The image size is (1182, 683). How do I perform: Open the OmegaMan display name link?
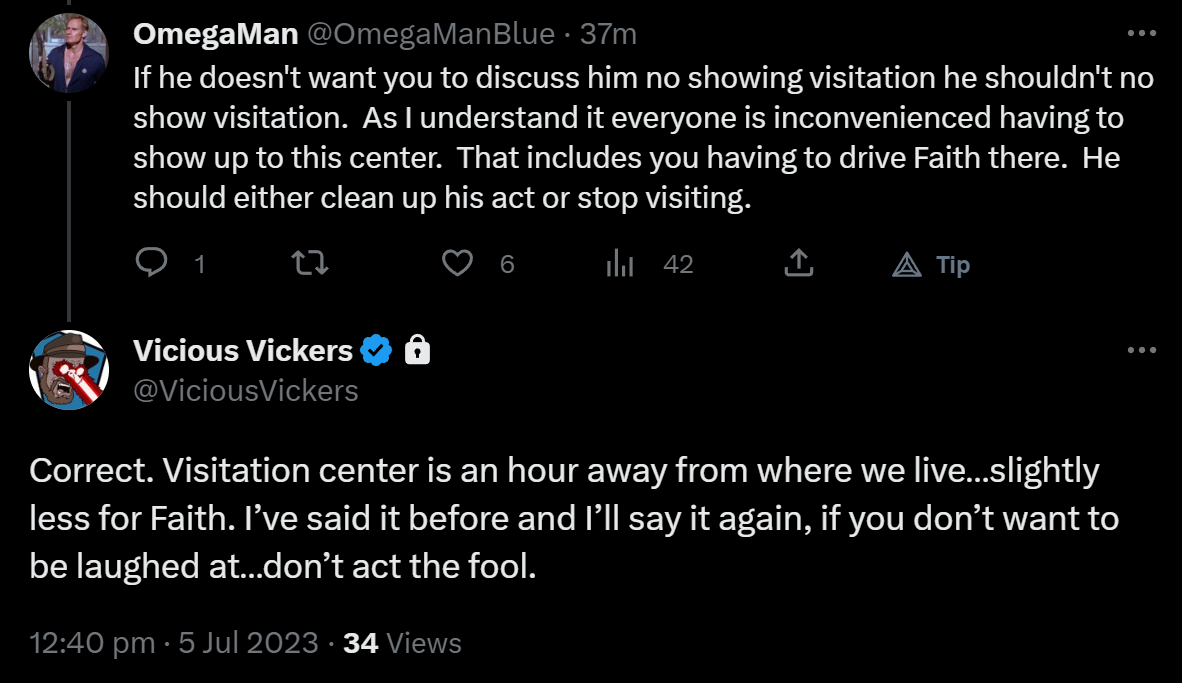point(216,34)
